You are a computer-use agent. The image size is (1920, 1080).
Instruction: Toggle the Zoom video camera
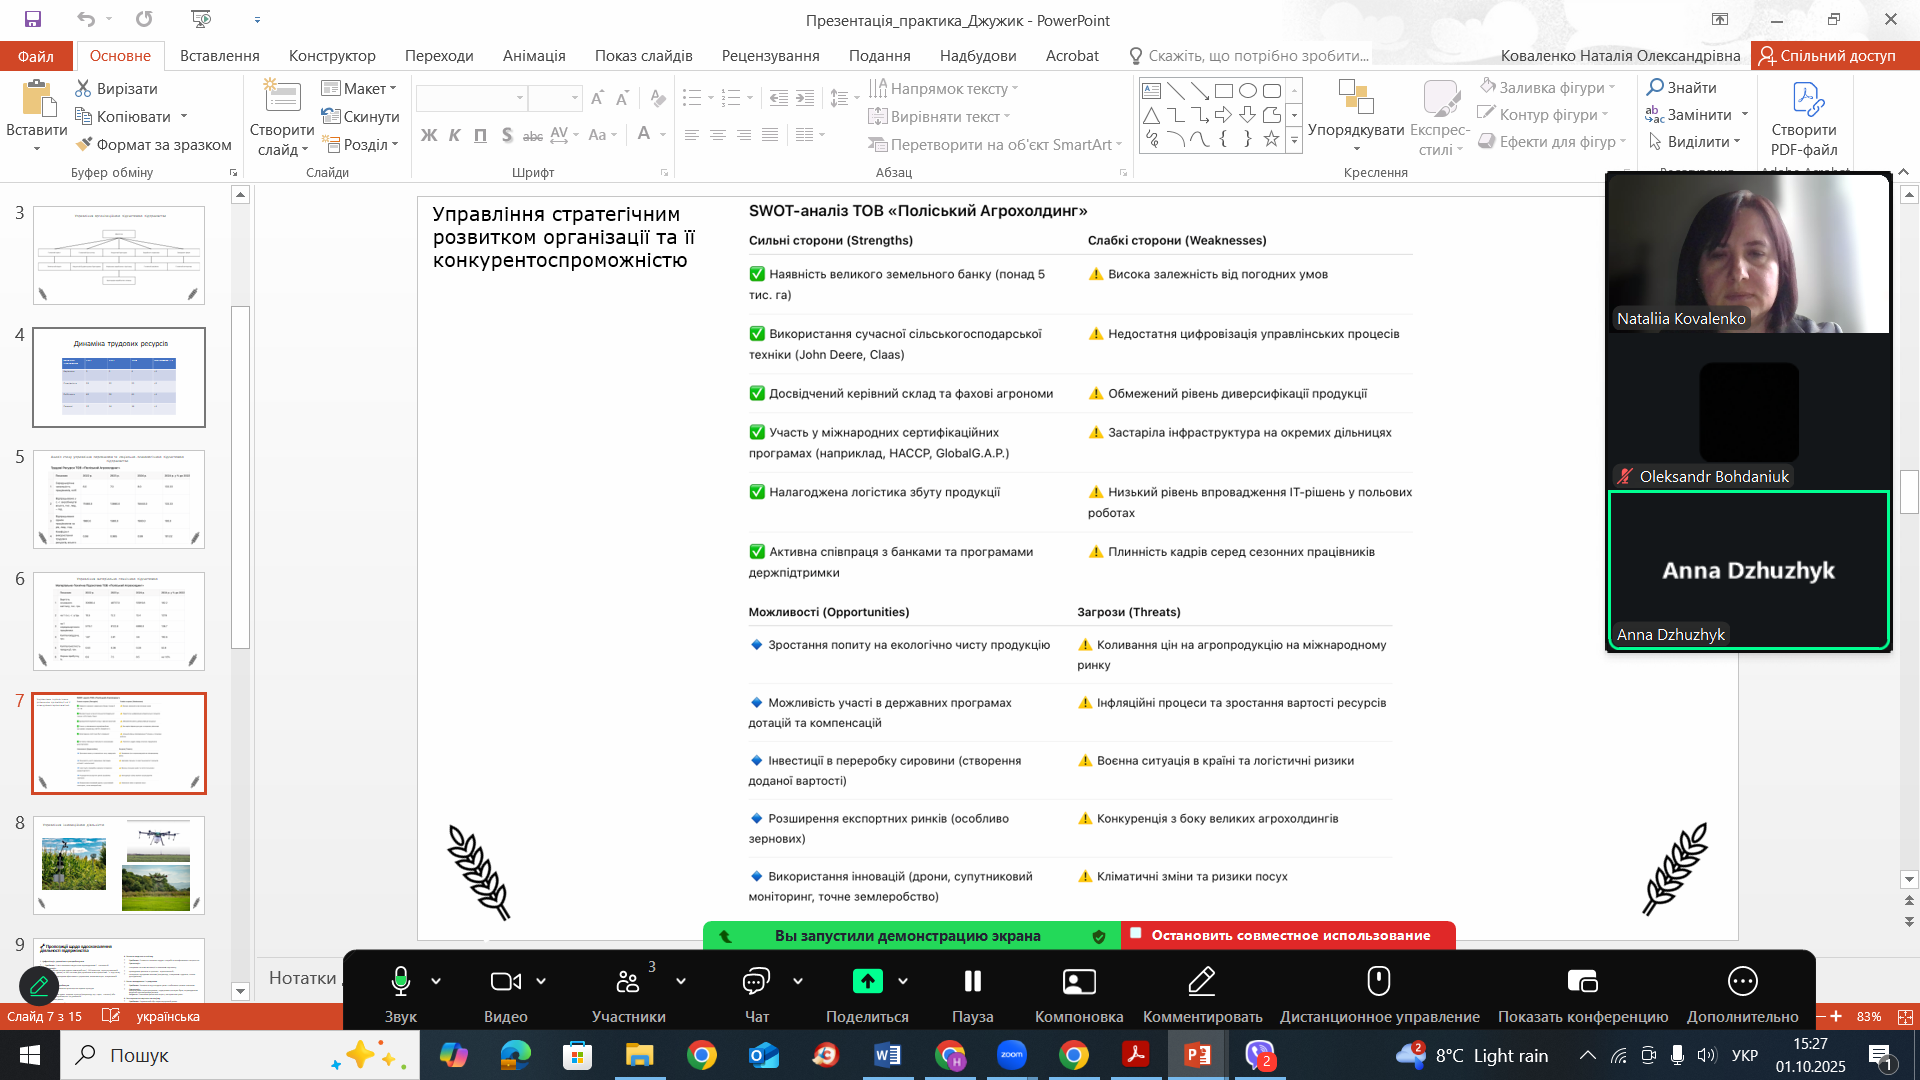[x=505, y=982]
